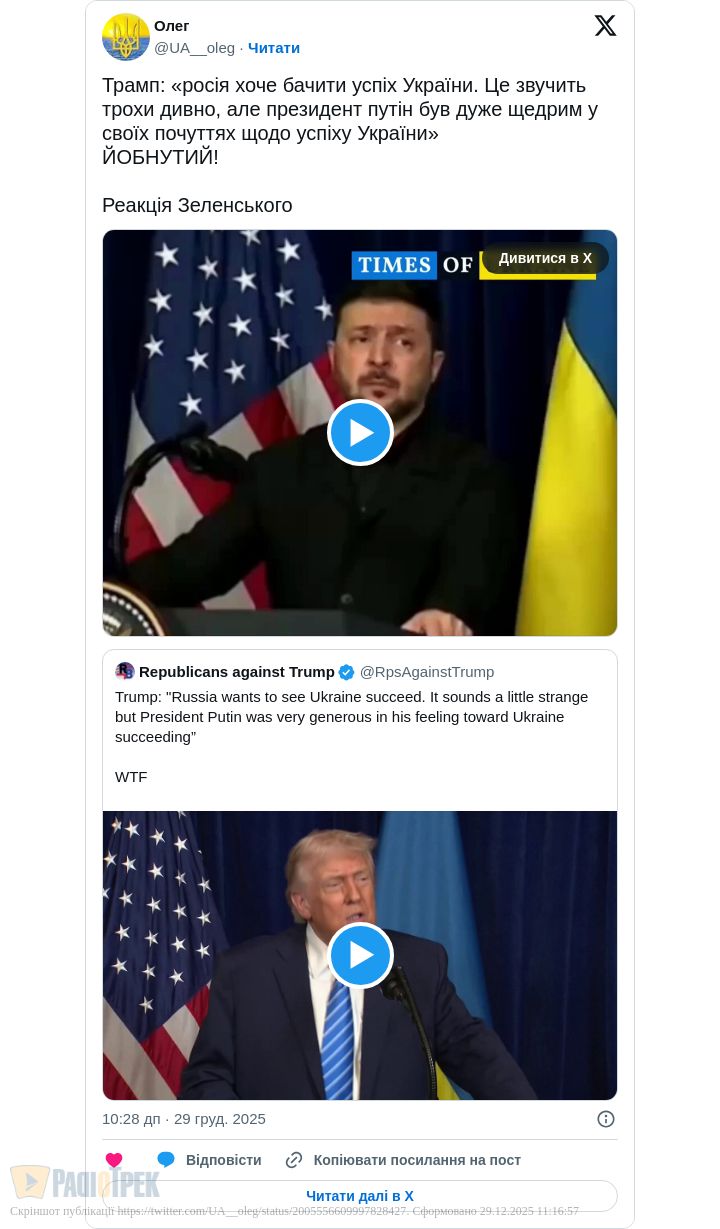Click the Дивитися в X button
The width and height of the screenshot is (720, 1229).
point(545,258)
